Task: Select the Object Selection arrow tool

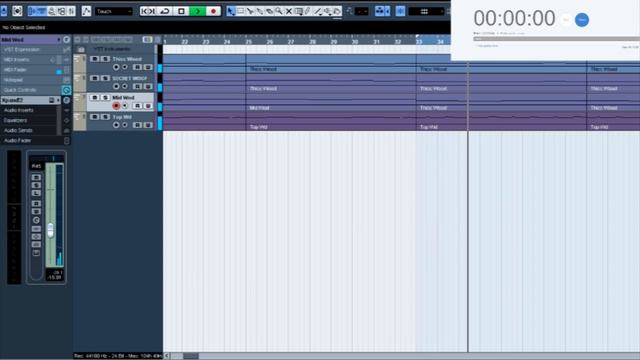Action: point(231,11)
